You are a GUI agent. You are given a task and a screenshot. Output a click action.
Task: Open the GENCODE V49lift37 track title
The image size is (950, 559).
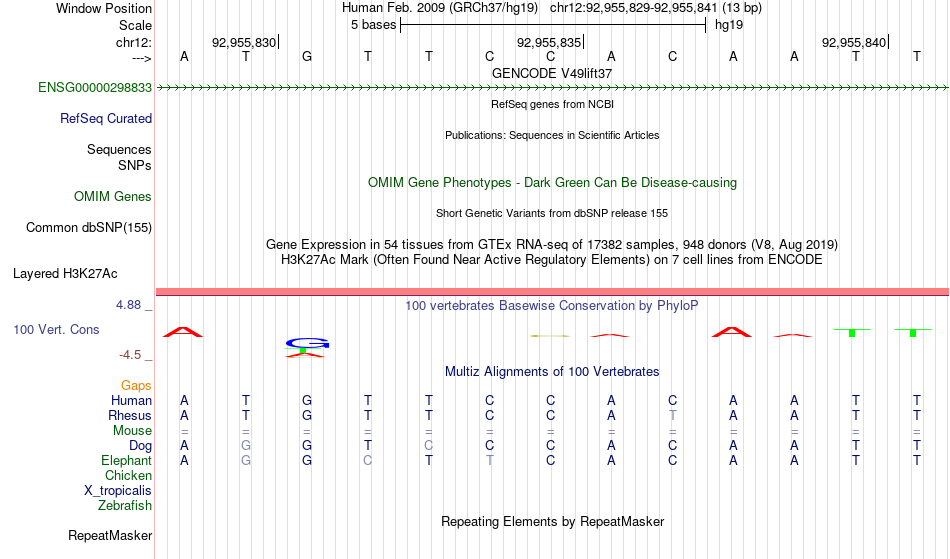552,73
